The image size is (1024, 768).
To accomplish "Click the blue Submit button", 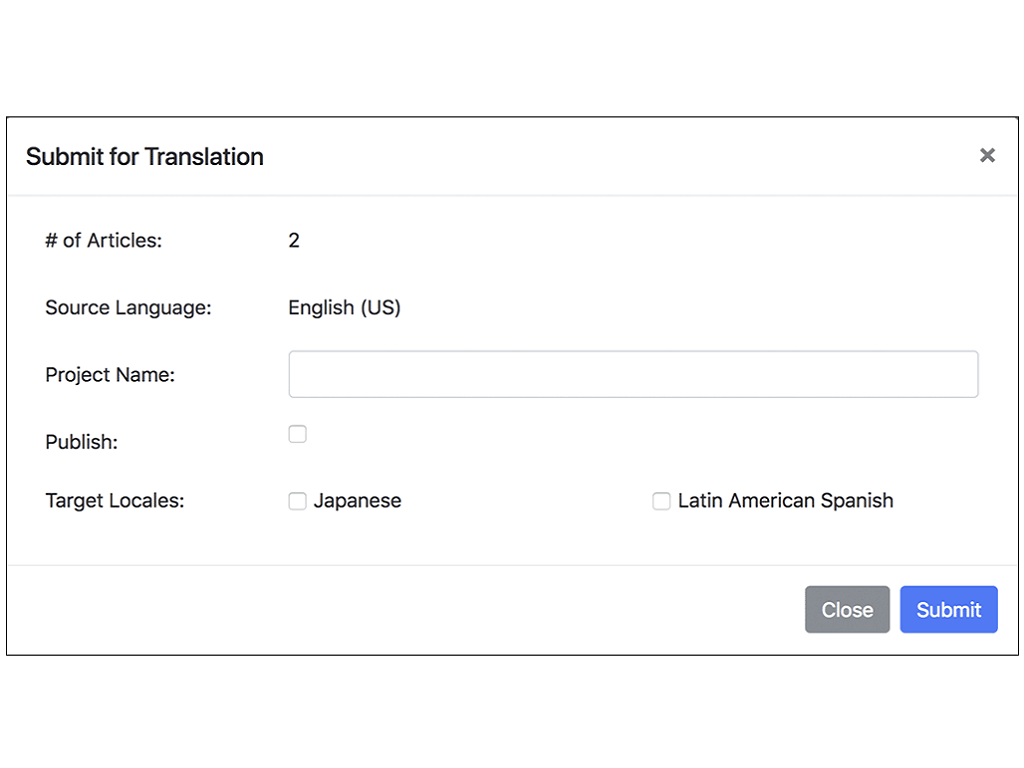I will pos(948,609).
